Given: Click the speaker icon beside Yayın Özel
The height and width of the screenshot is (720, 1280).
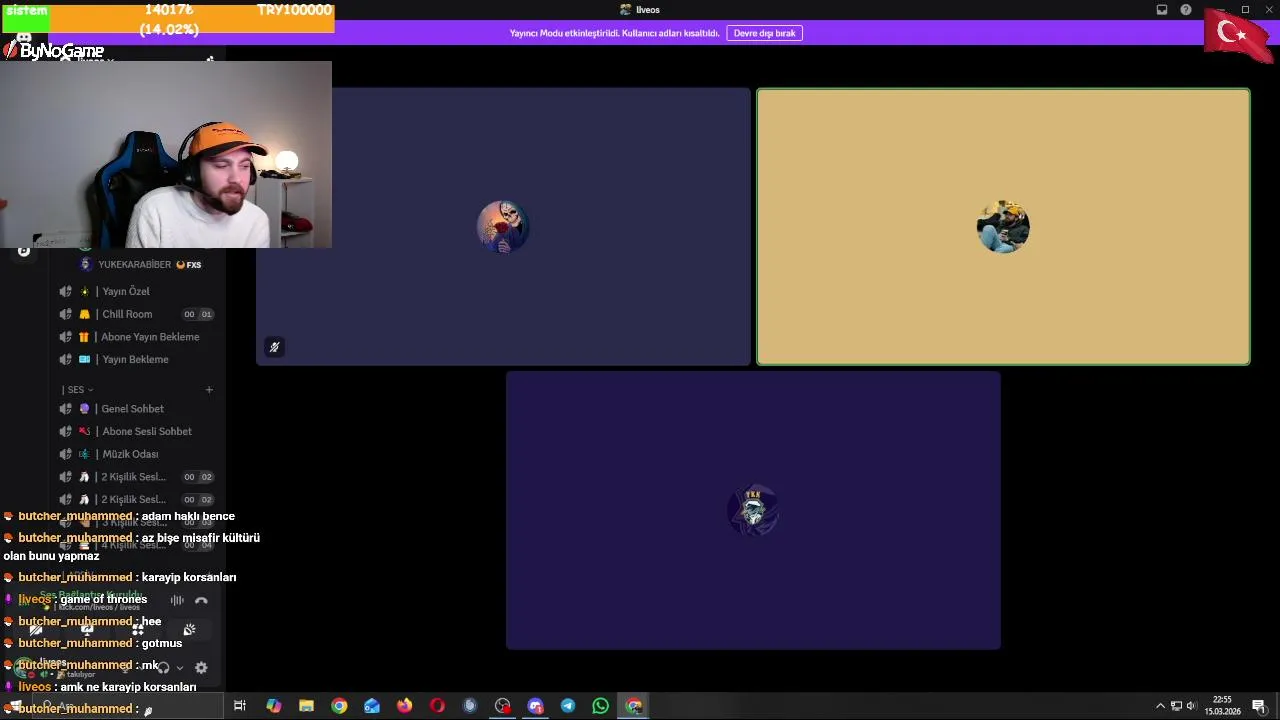Looking at the screenshot, I should [65, 291].
